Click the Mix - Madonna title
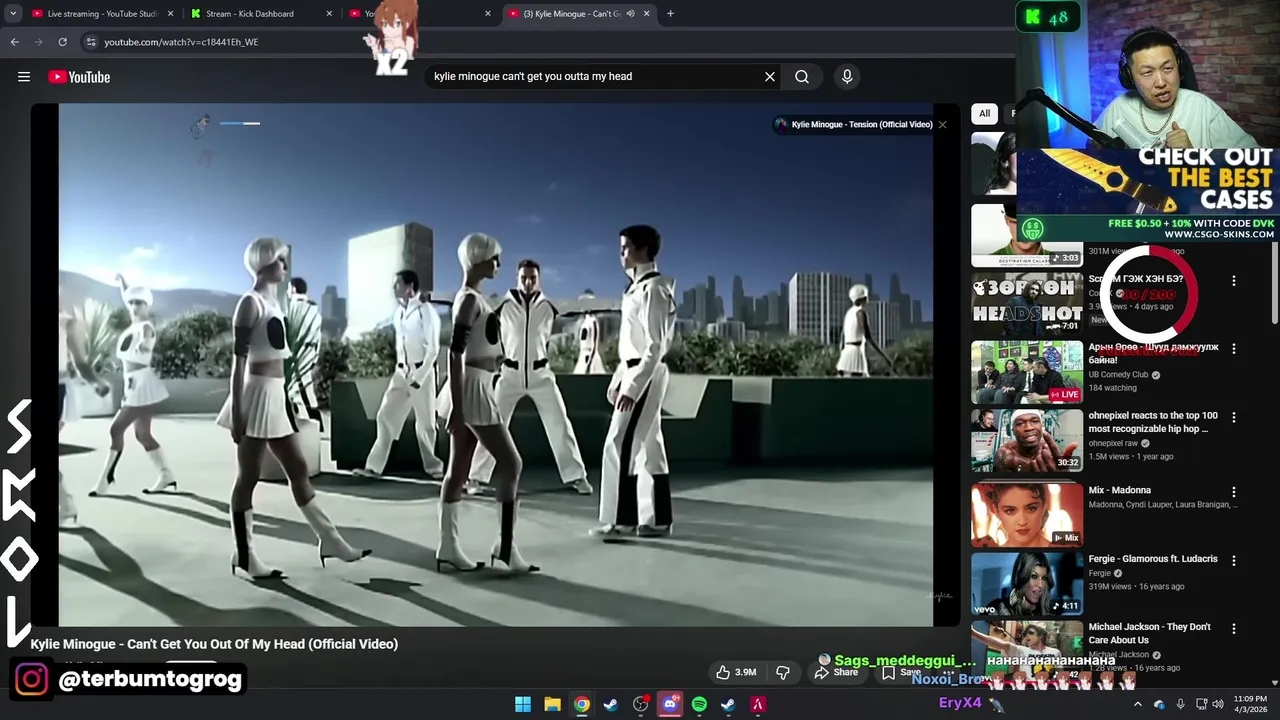 click(1120, 490)
